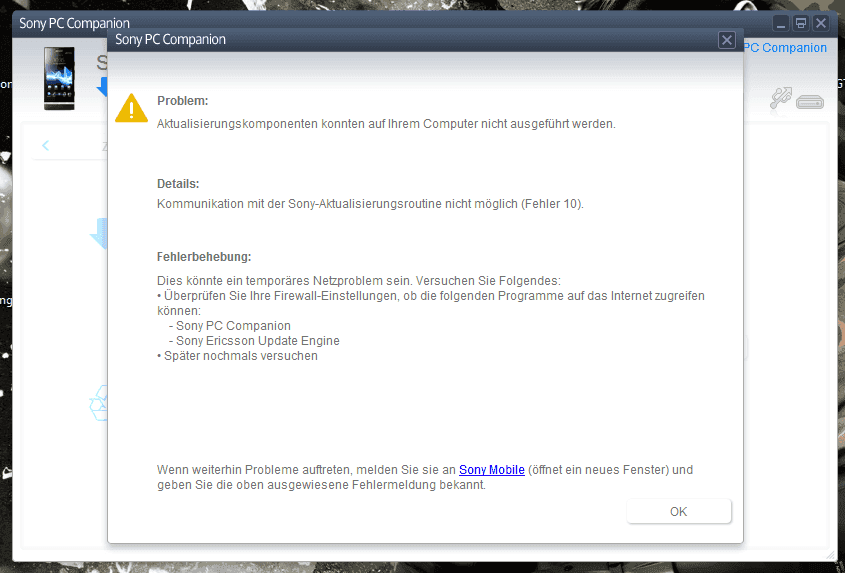
Task: Click the 'Später nochmals versuchen' bullet text
Action: click(x=237, y=356)
